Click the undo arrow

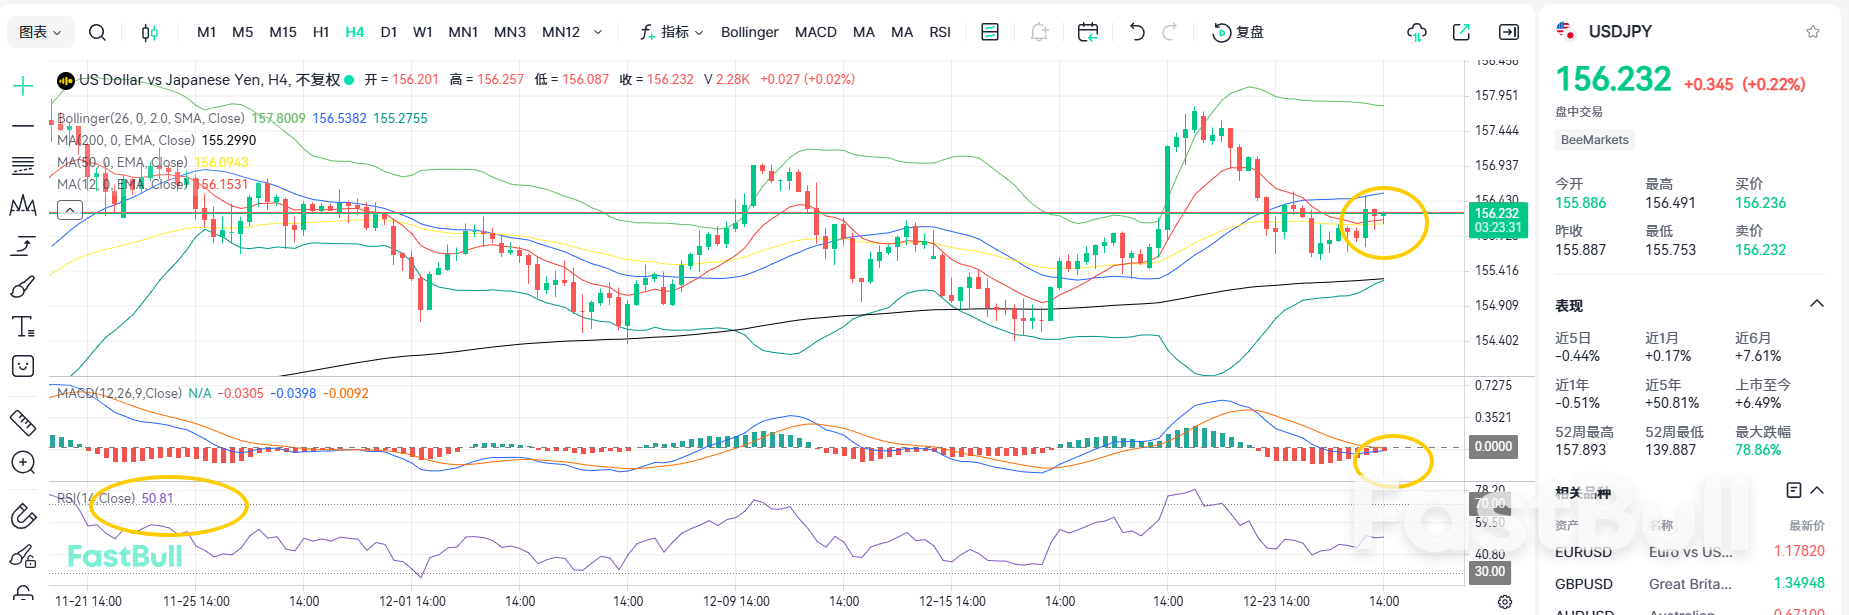point(1137,32)
